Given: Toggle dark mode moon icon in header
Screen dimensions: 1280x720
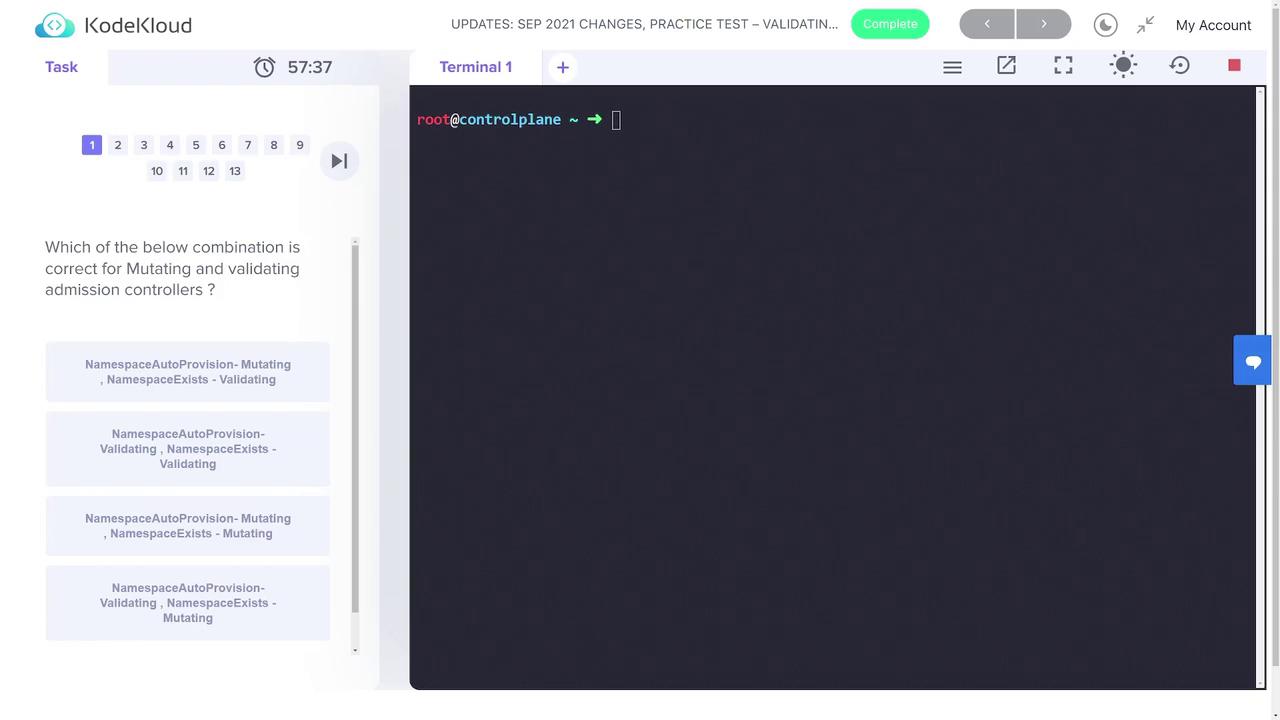Looking at the screenshot, I should click(x=1105, y=25).
